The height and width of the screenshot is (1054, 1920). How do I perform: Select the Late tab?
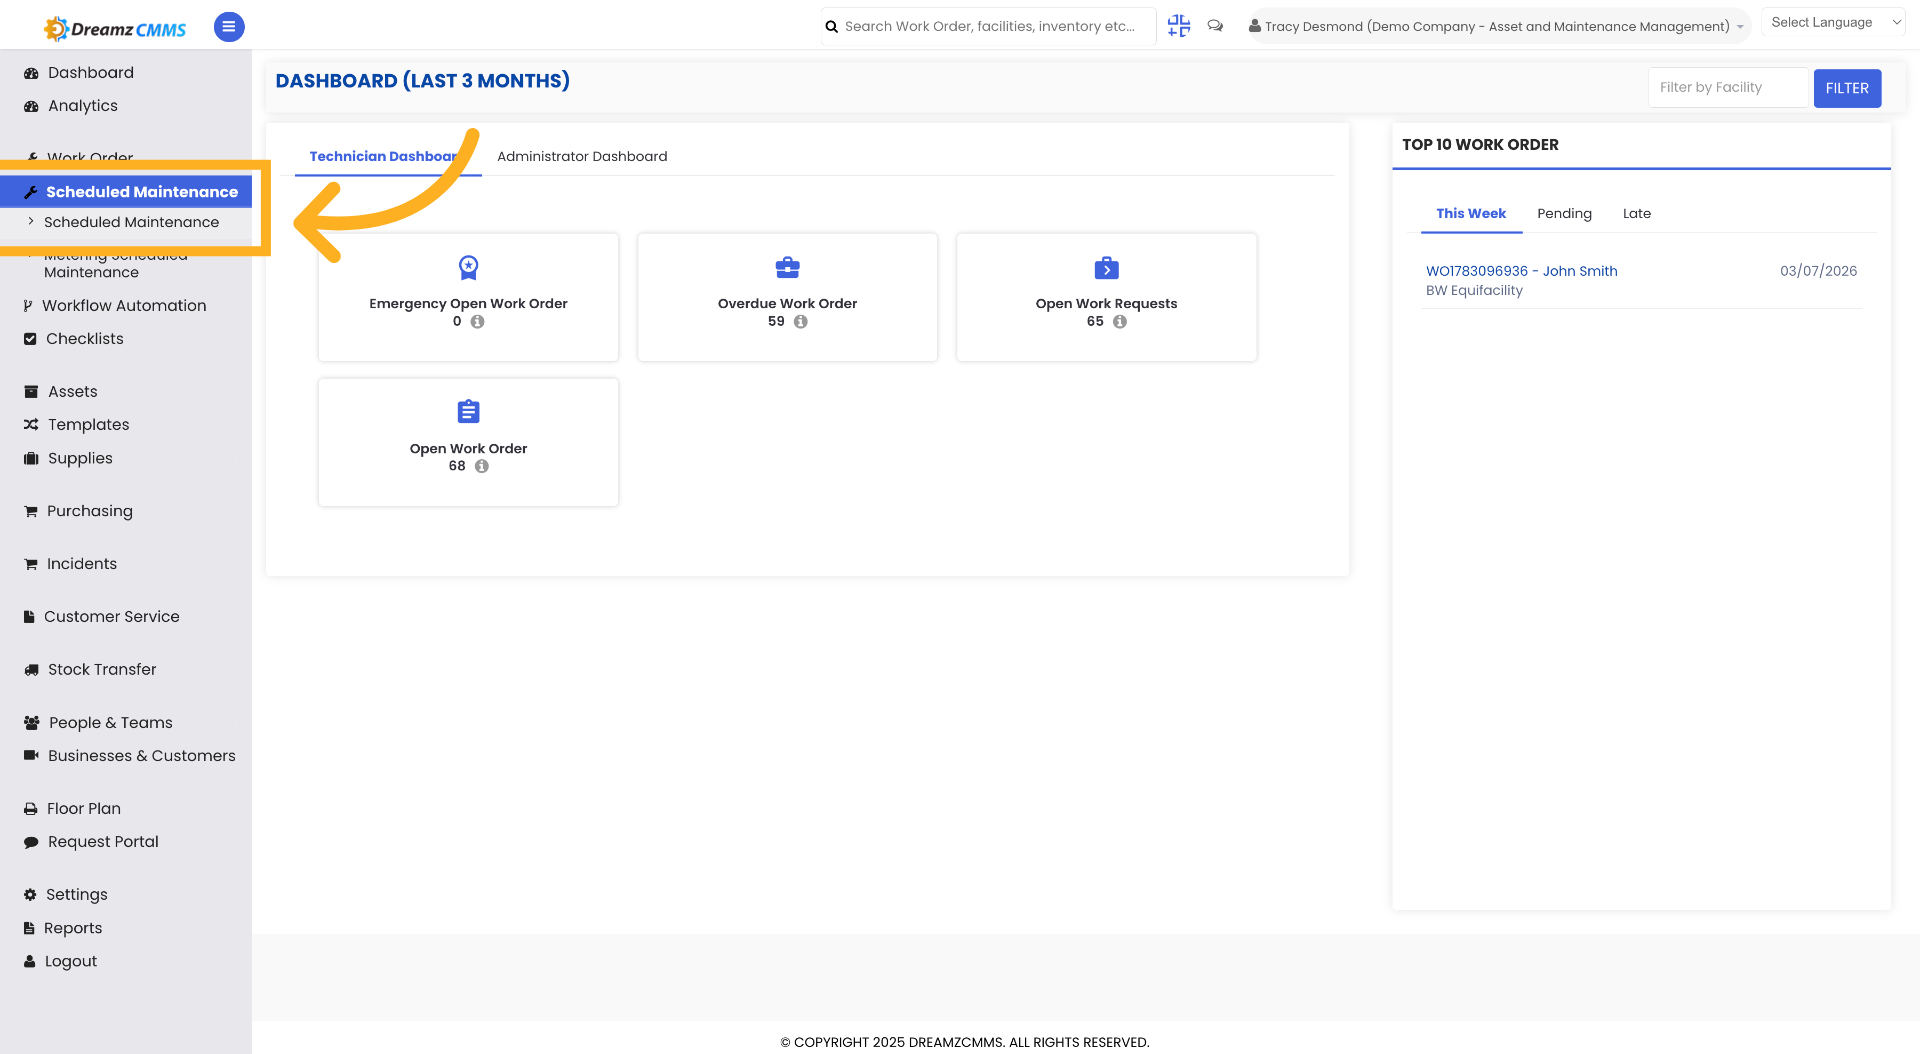coord(1636,213)
